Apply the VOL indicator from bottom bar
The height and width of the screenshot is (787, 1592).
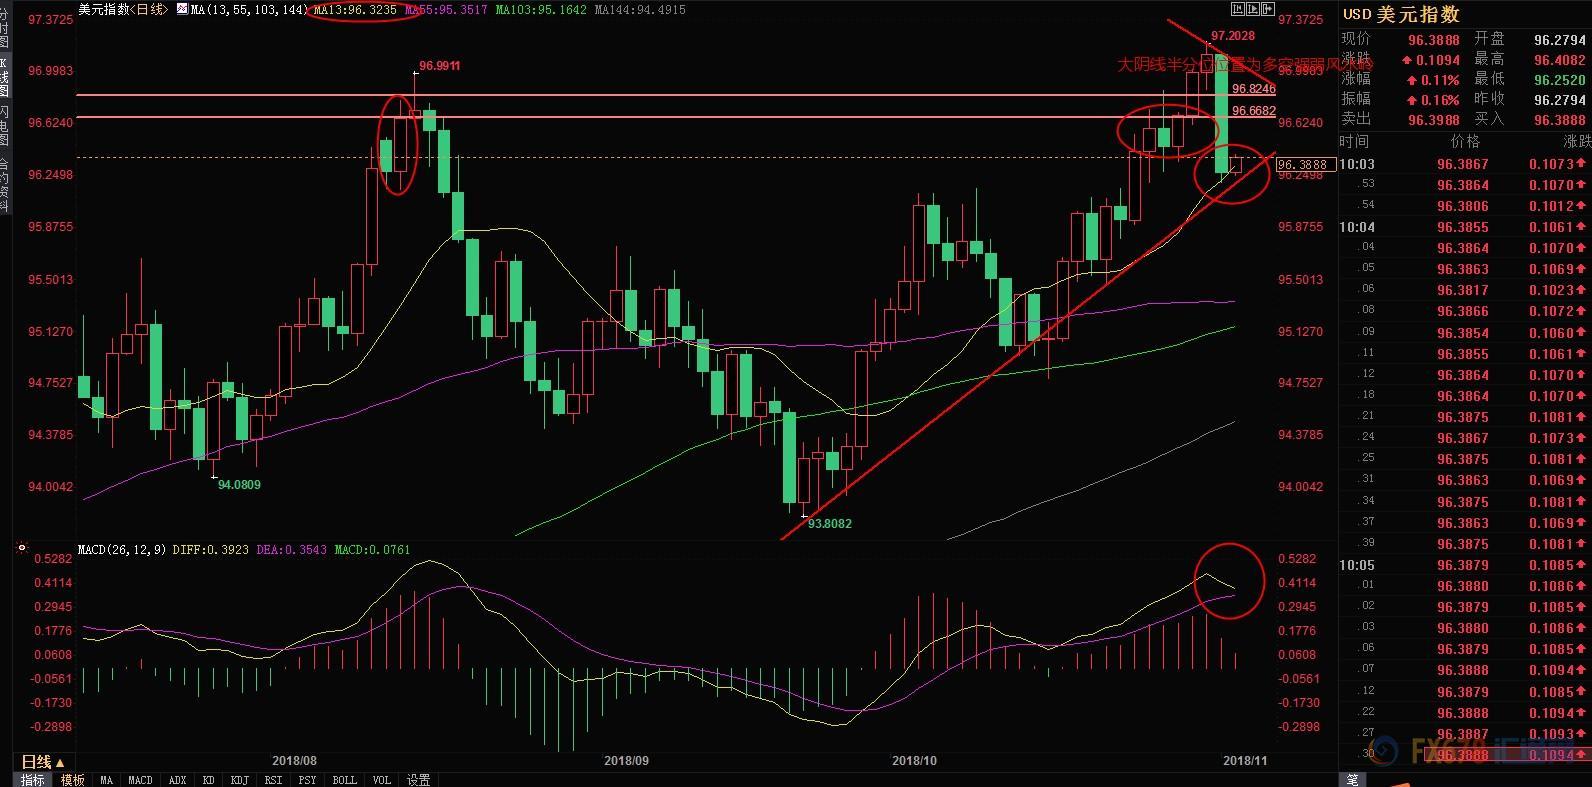pyautogui.click(x=381, y=780)
